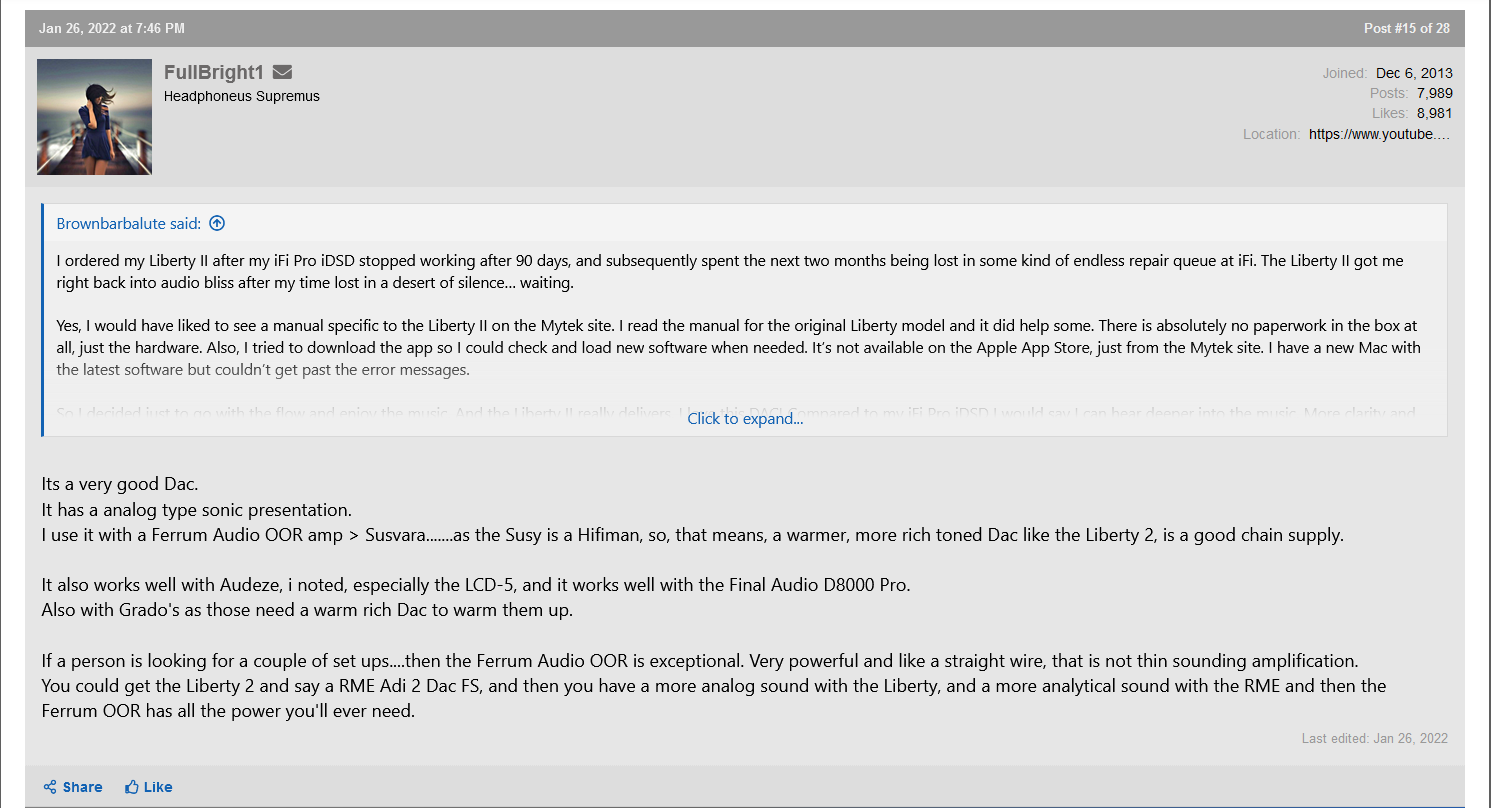Open FullBright1's avatar image
1491x808 pixels.
tap(94, 117)
